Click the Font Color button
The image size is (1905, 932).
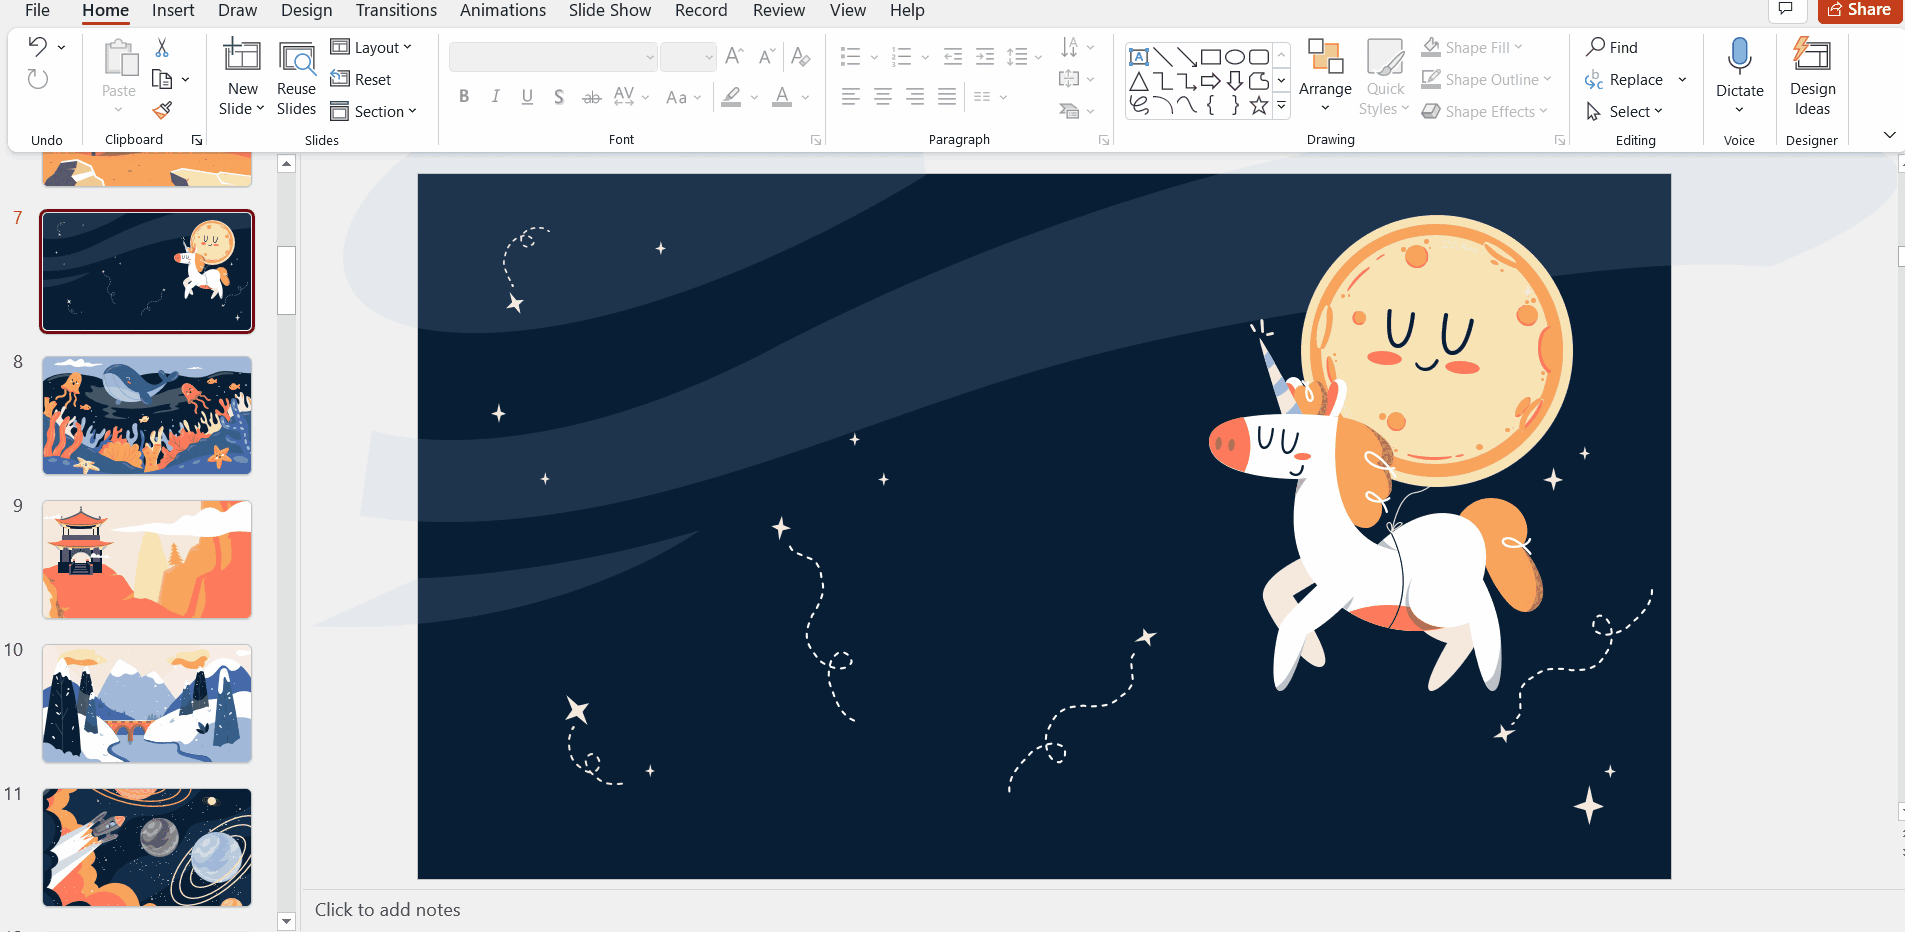coord(782,97)
